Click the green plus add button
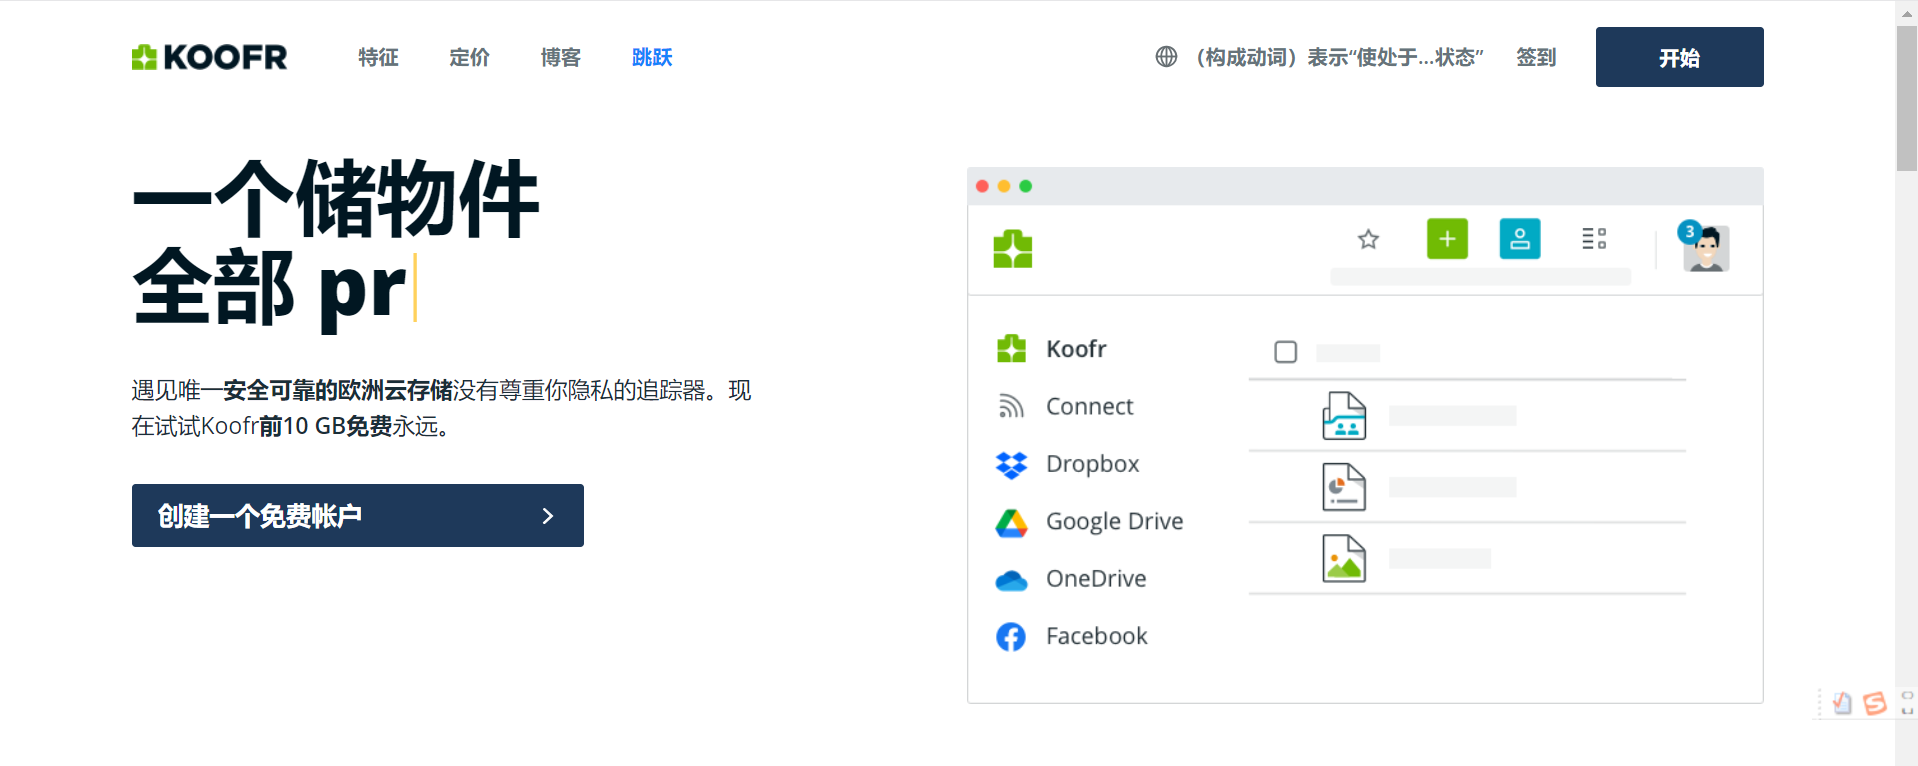Screen dimensions: 1918x766 tap(1447, 239)
